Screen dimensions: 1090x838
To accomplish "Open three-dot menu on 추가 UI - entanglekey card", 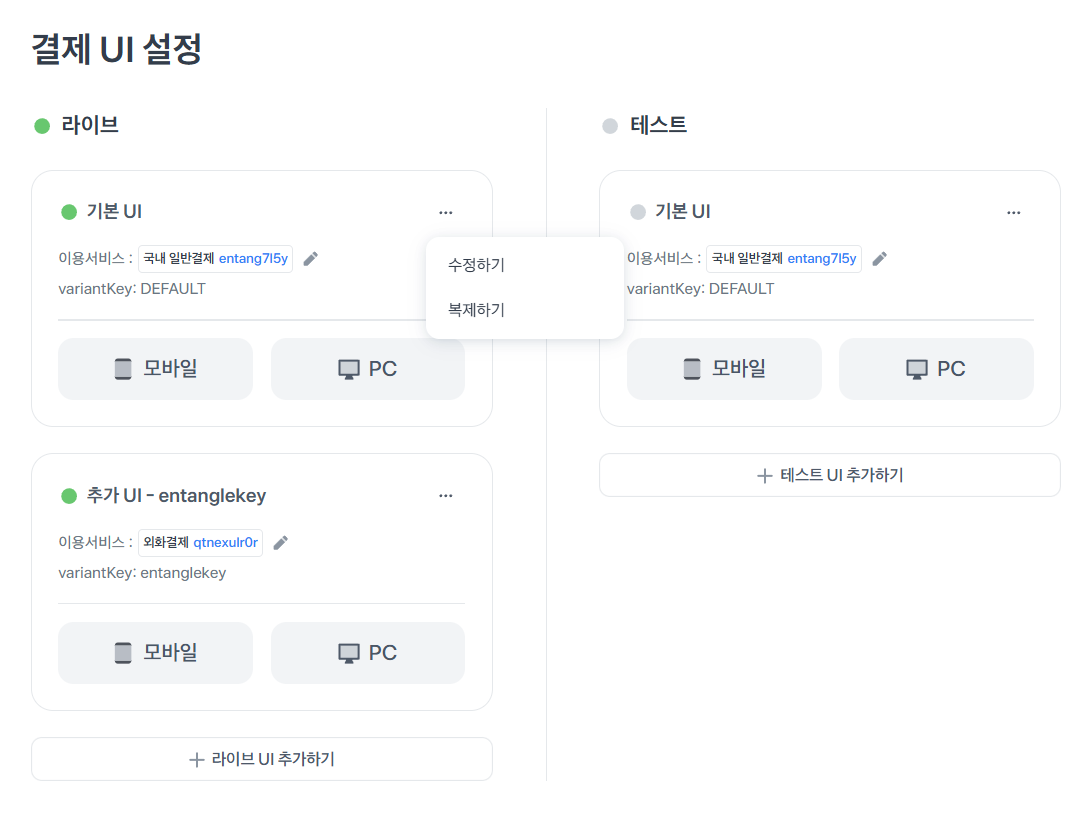I will 446,496.
